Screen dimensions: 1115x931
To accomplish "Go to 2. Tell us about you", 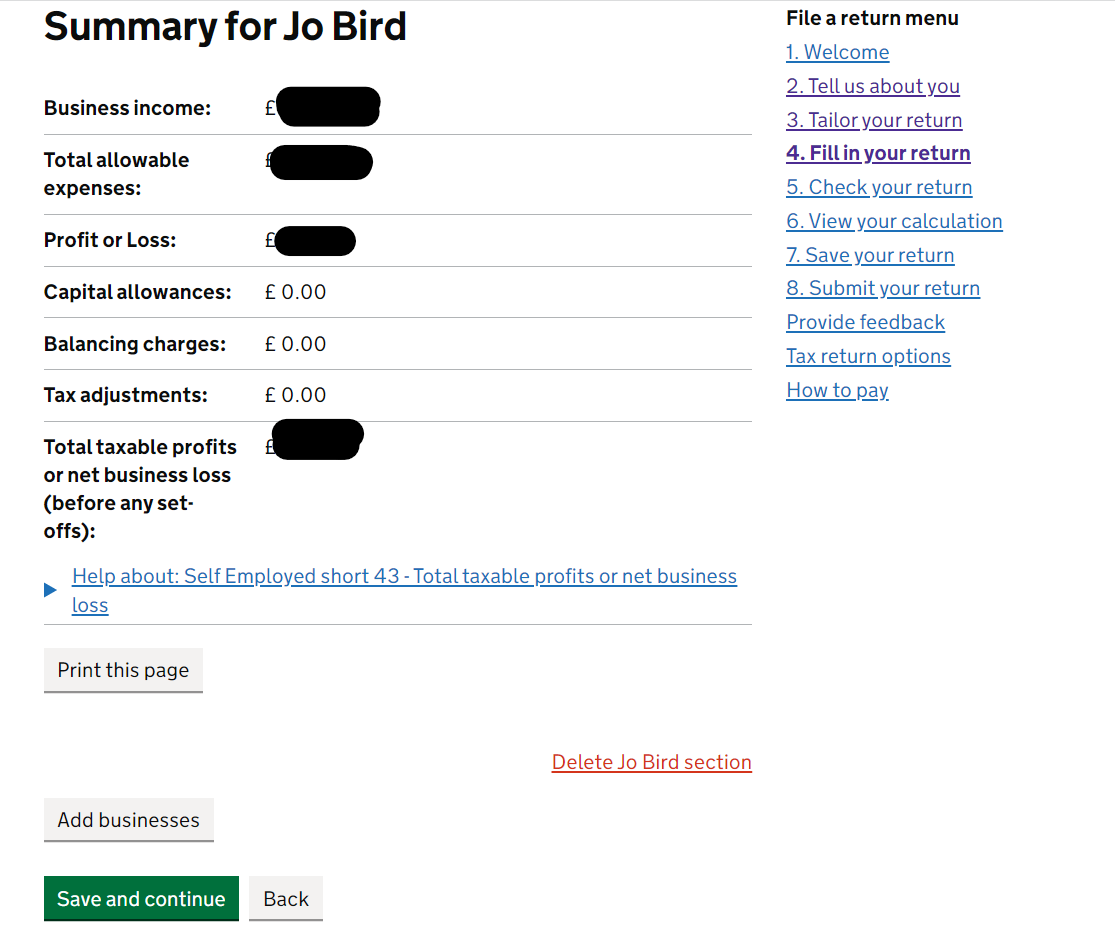I will click(x=873, y=86).
